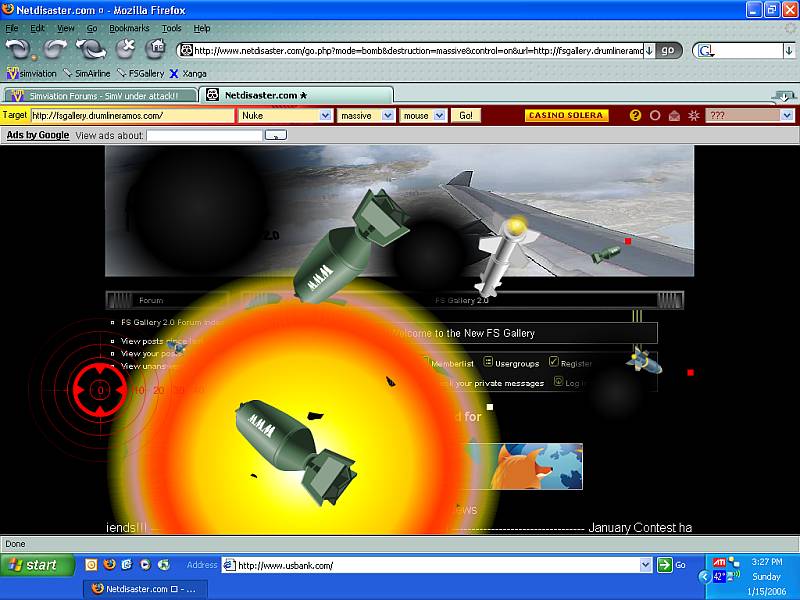This screenshot has width=800, height=600.
Task: Click the envelope mail icon in Netdisaster toolbar
Action: click(674, 116)
